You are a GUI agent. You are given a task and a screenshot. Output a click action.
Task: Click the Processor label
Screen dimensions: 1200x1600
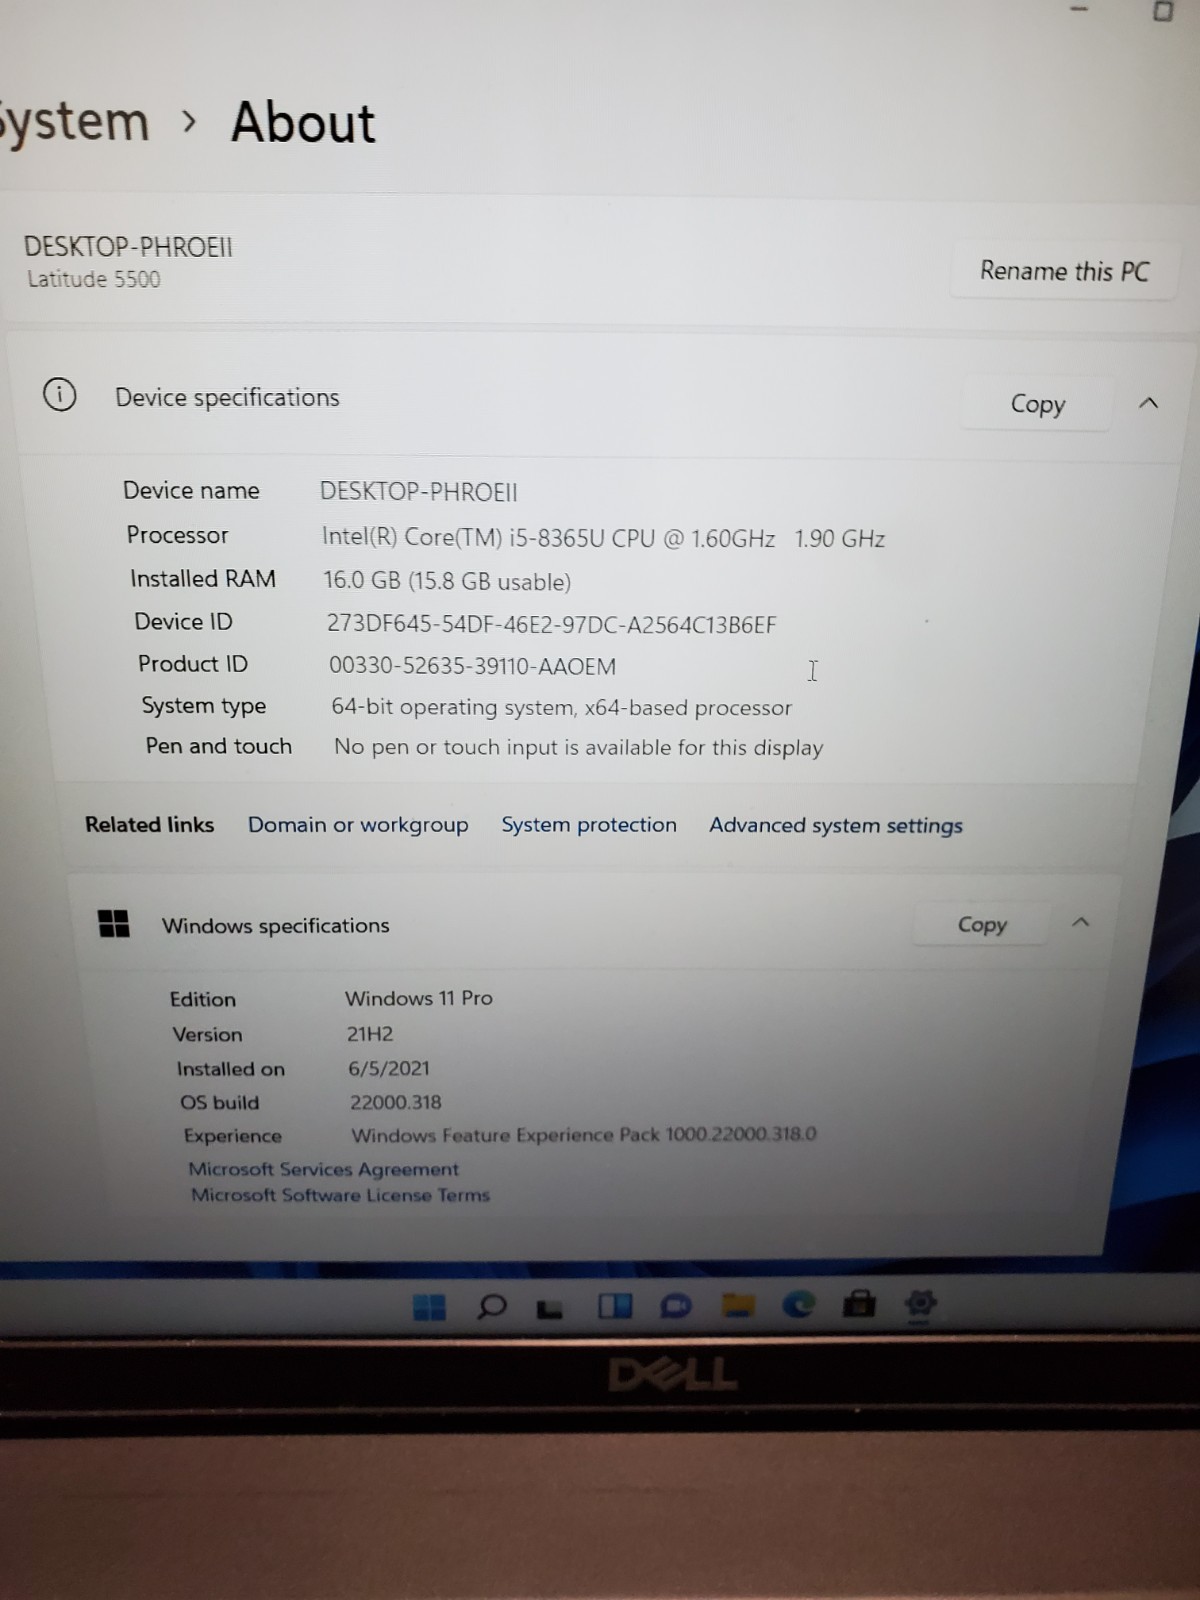click(177, 535)
